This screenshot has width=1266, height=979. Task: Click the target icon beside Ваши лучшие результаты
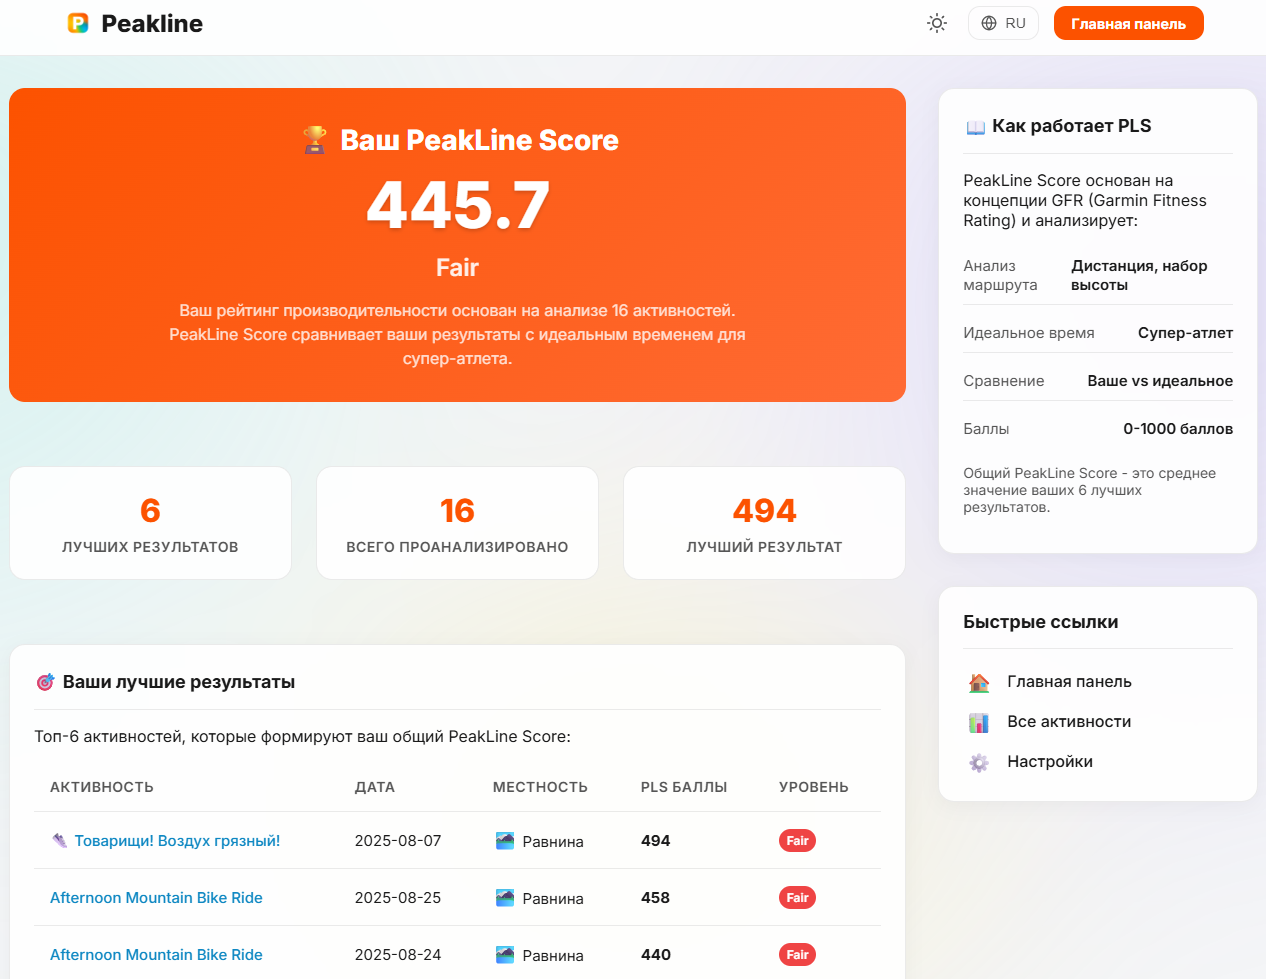[x=45, y=682]
